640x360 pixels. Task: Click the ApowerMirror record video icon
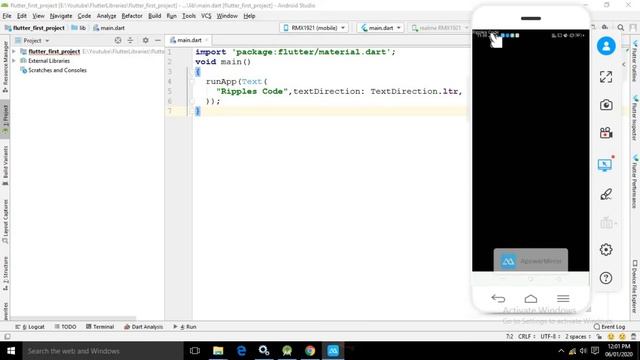[606, 133]
